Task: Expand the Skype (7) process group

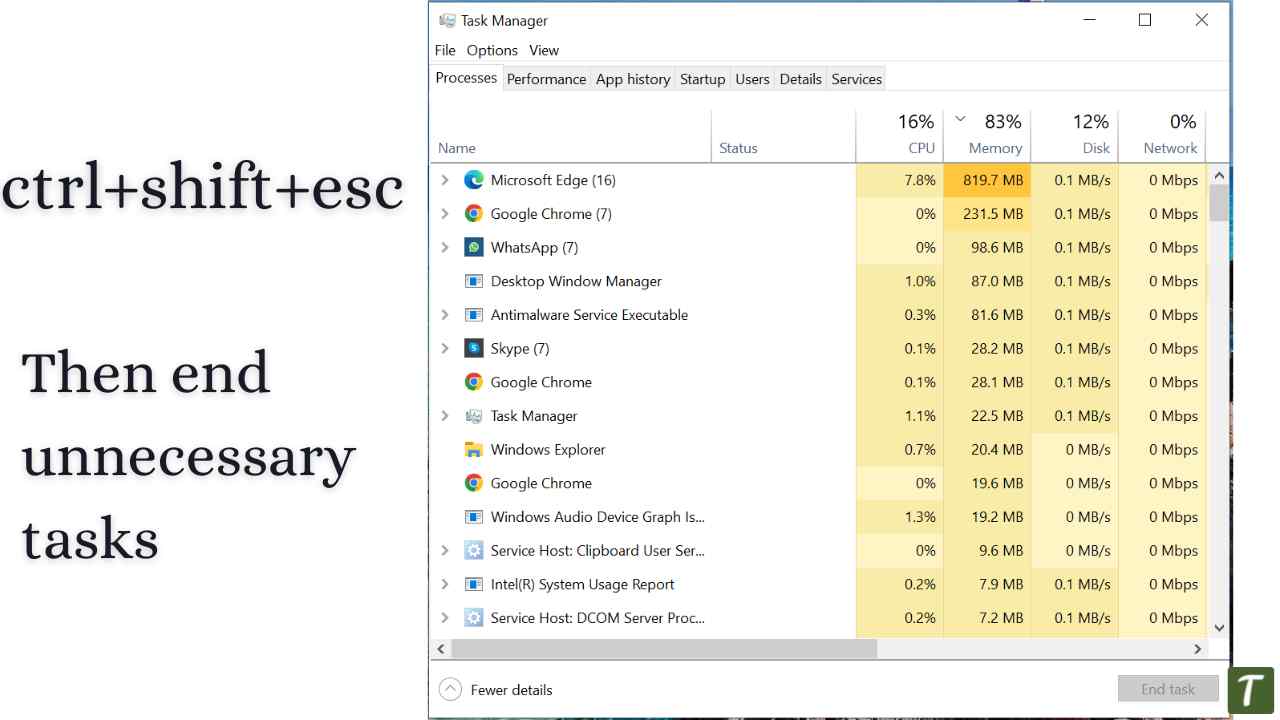Action: (445, 348)
